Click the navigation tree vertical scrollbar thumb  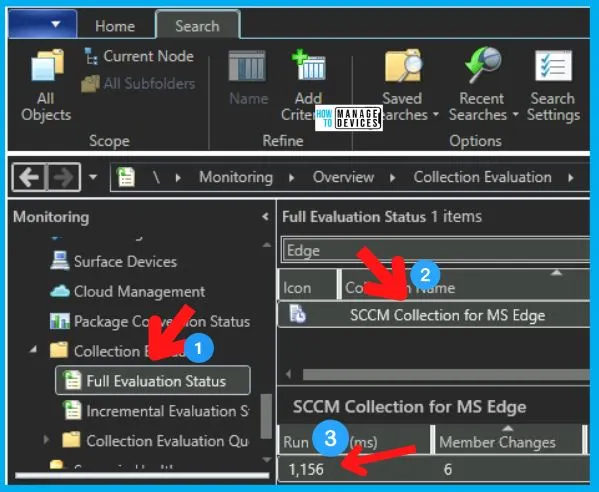(x=266, y=416)
